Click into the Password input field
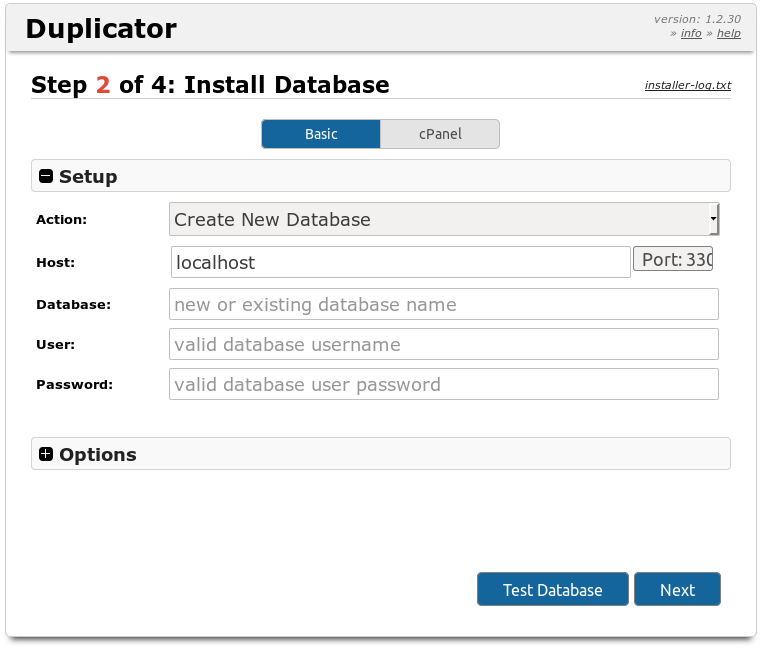 click(x=444, y=384)
